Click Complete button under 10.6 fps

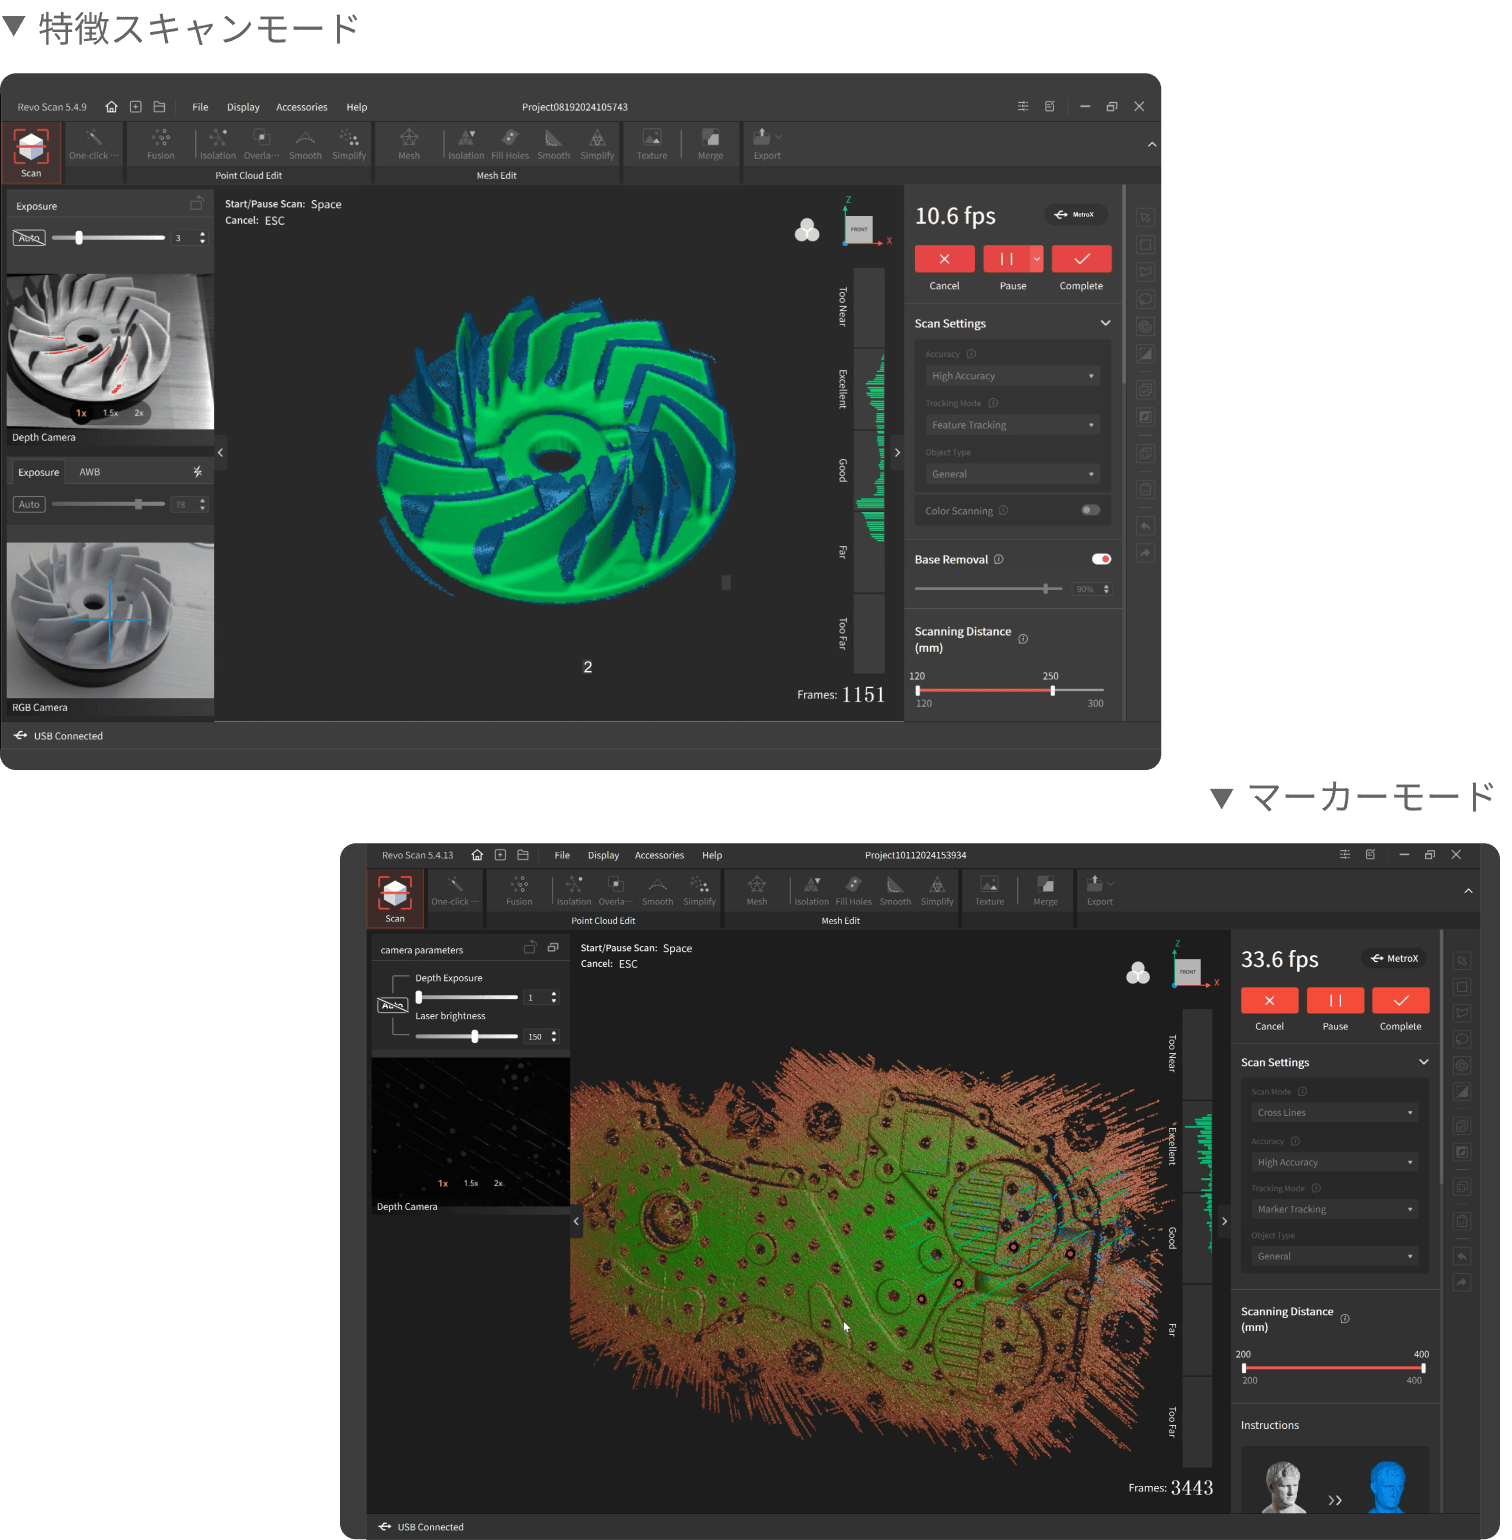(1081, 259)
